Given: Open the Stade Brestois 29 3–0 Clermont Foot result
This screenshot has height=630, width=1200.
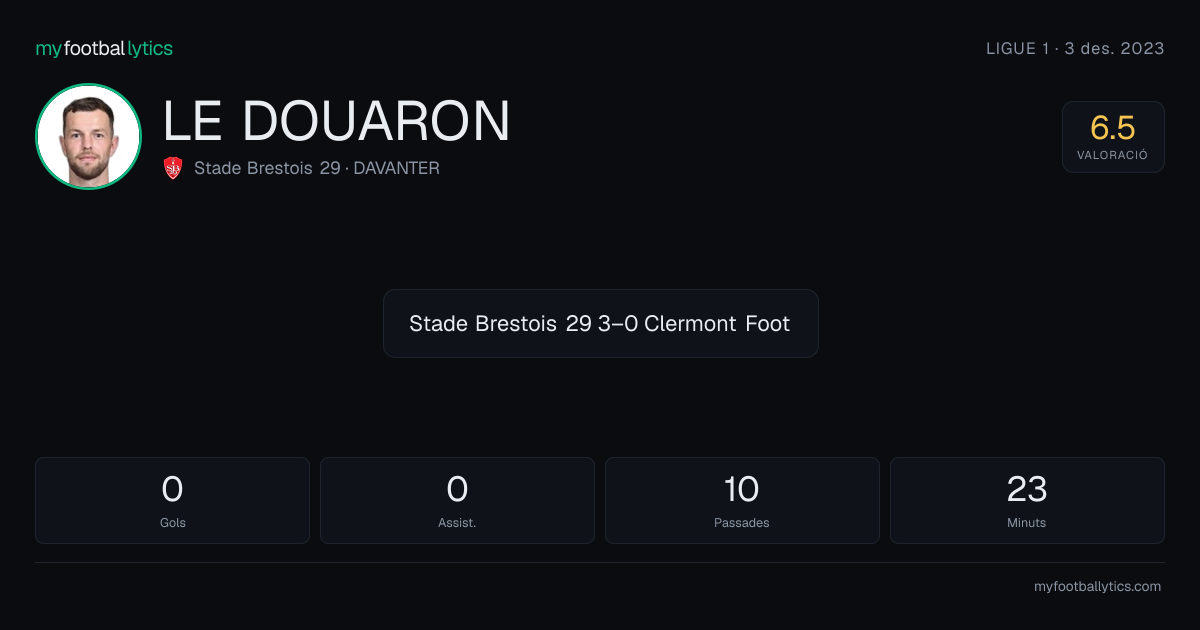Looking at the screenshot, I should pyautogui.click(x=600, y=323).
